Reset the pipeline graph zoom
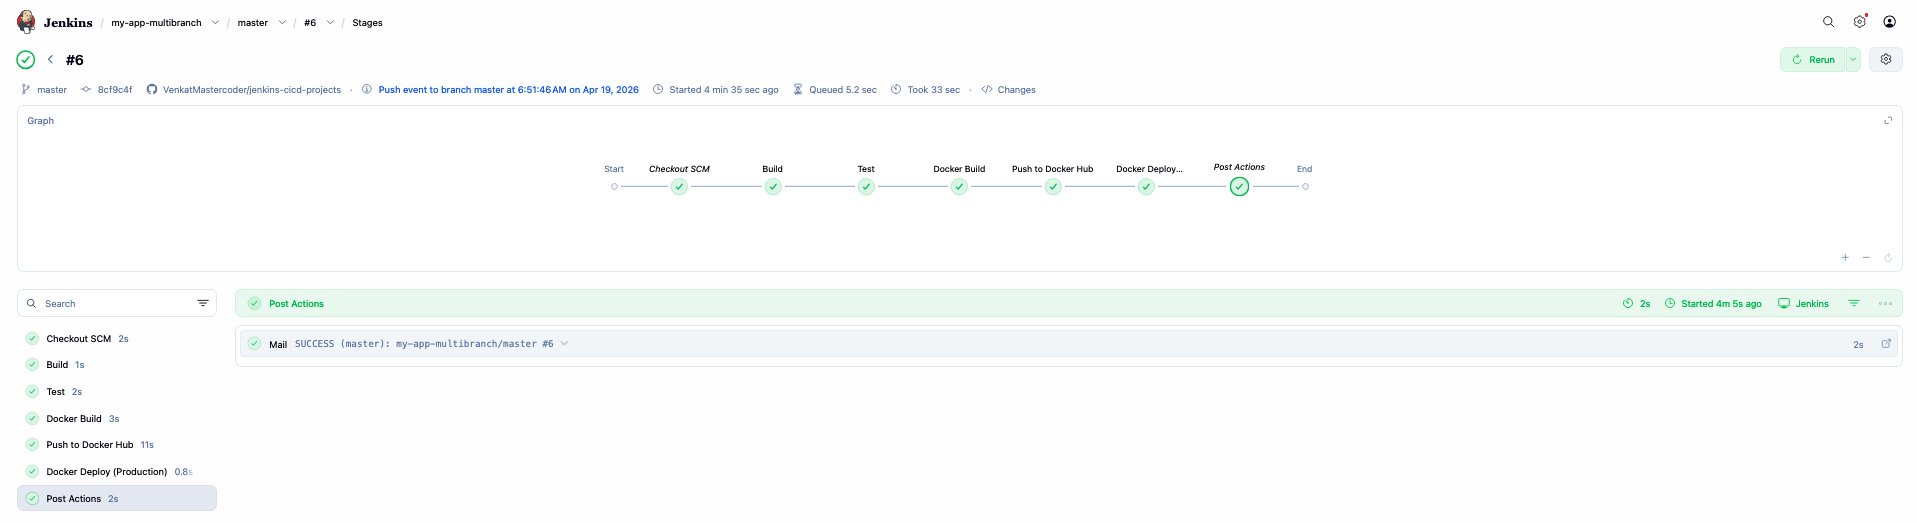 pos(1888,257)
